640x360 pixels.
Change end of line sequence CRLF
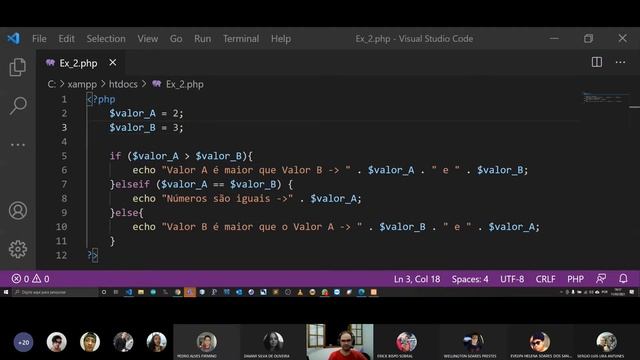545,279
